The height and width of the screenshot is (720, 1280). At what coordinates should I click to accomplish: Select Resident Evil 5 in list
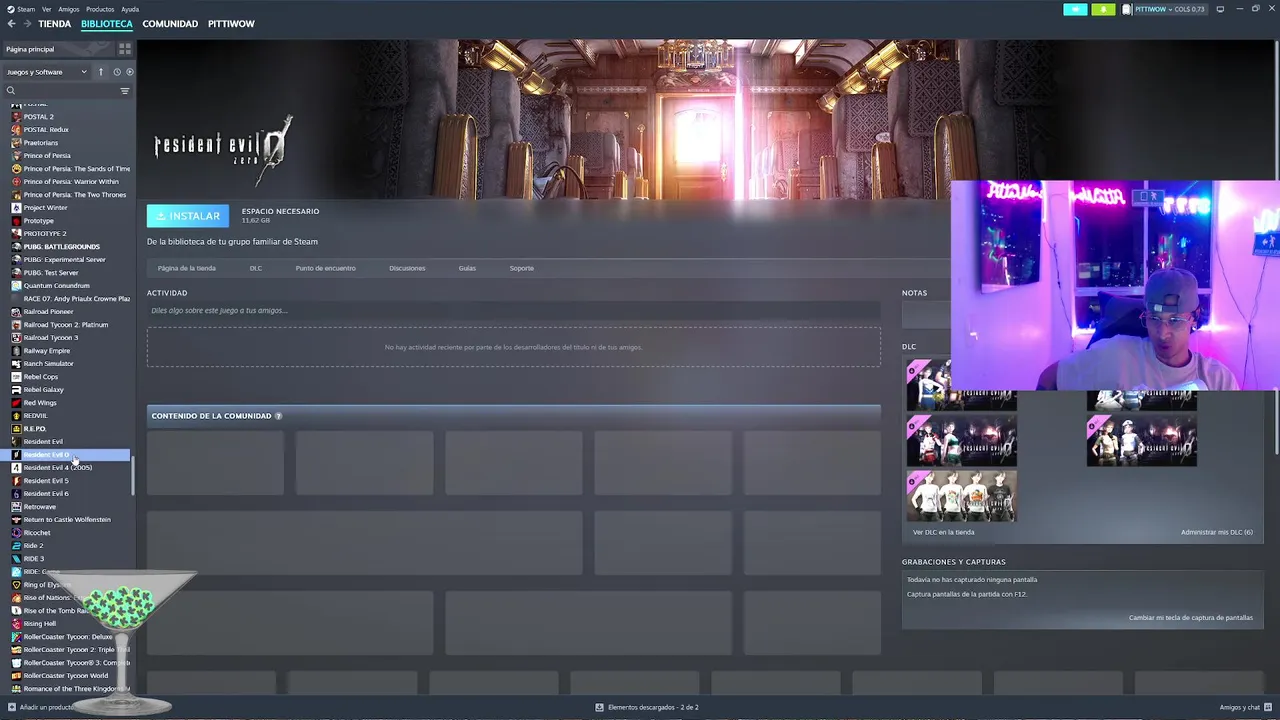coord(66,481)
